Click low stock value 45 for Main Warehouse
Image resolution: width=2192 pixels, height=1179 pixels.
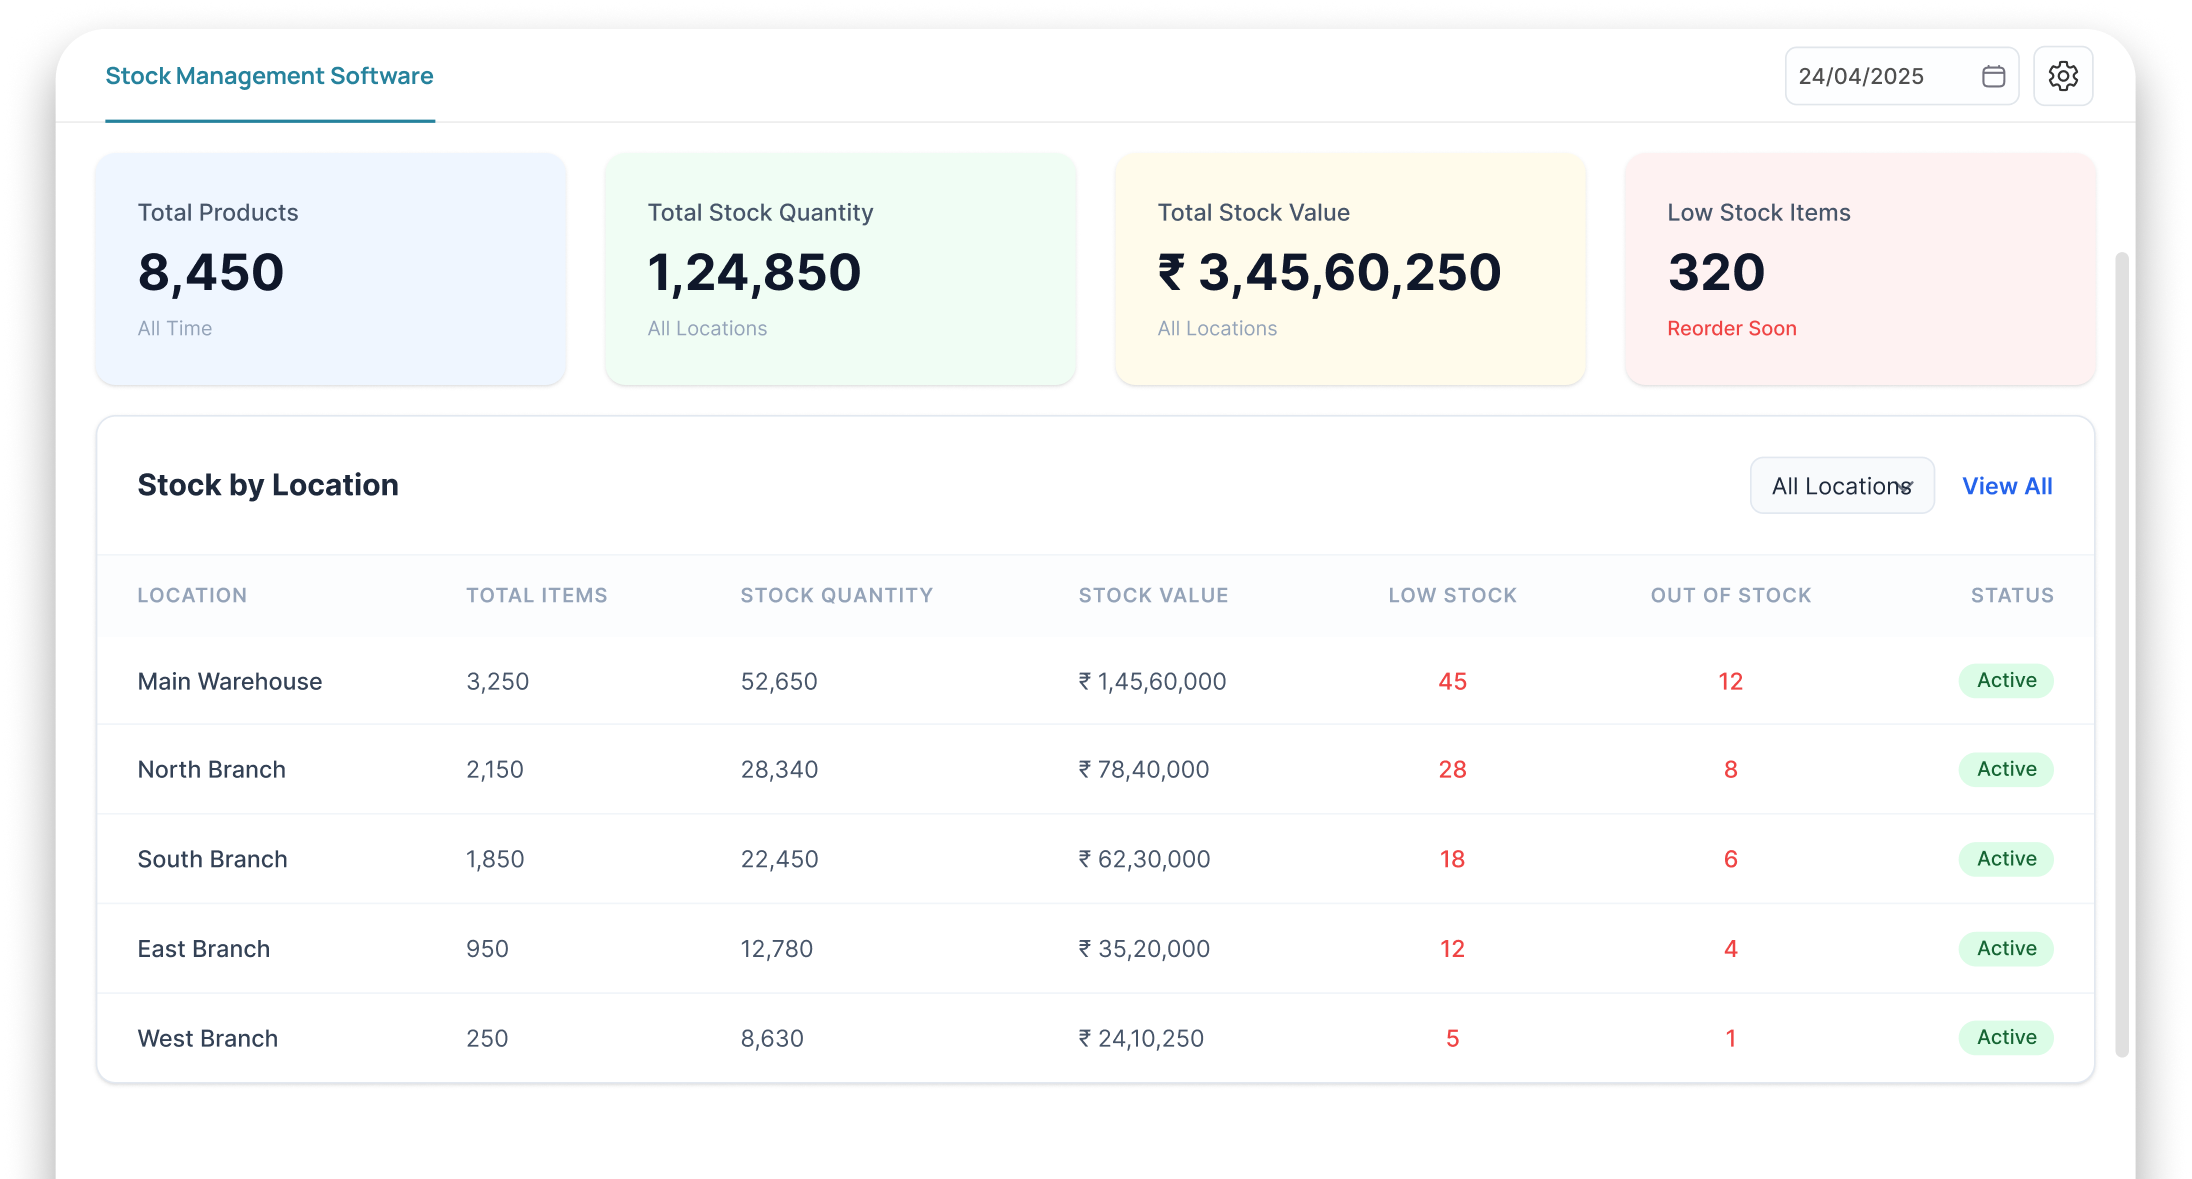click(1452, 681)
